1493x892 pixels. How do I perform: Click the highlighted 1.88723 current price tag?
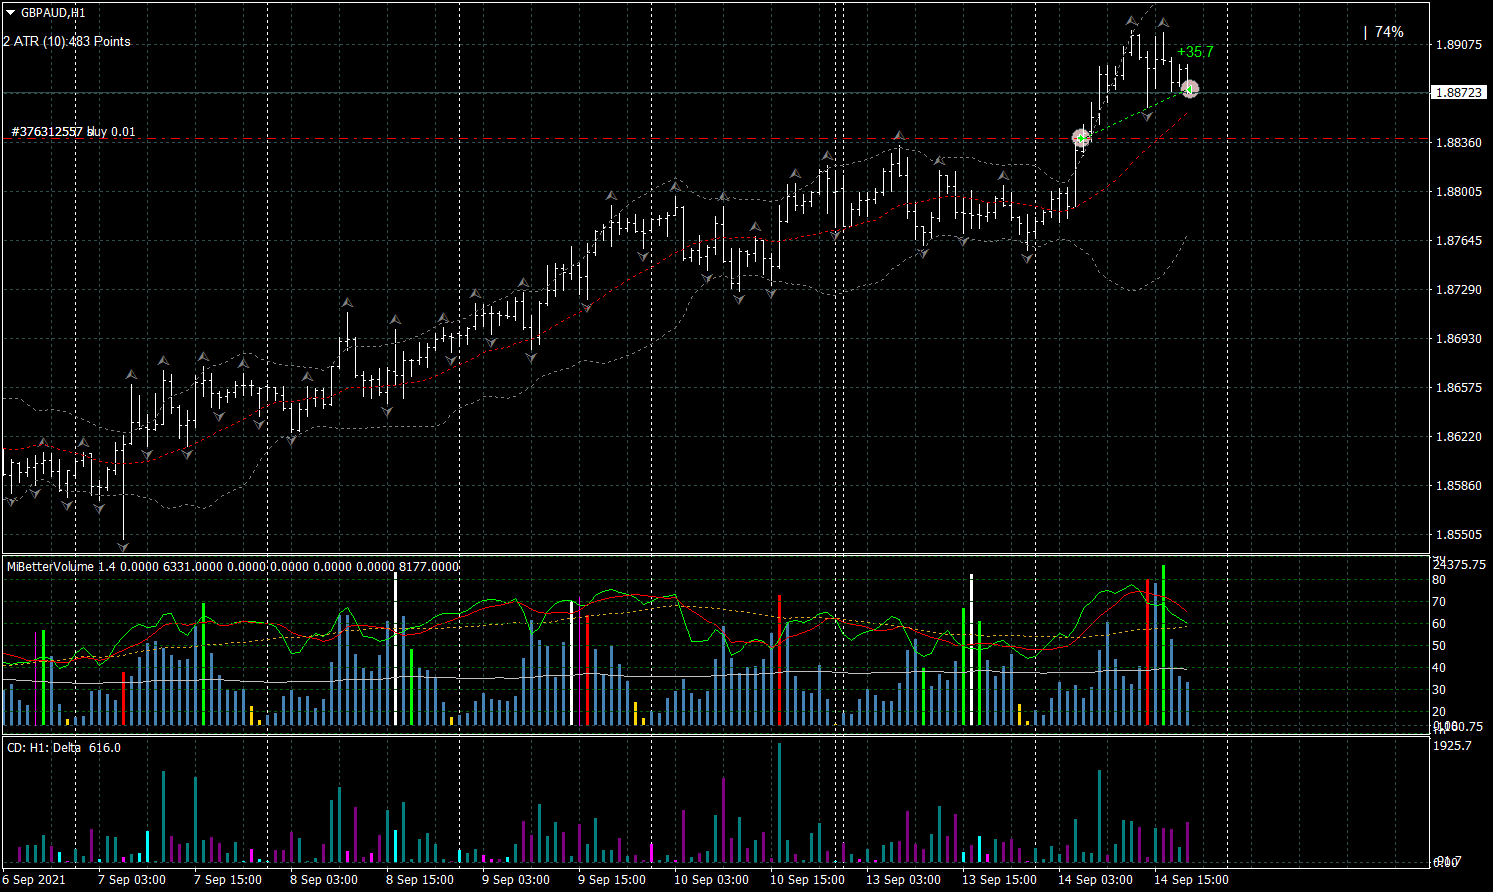(1459, 92)
